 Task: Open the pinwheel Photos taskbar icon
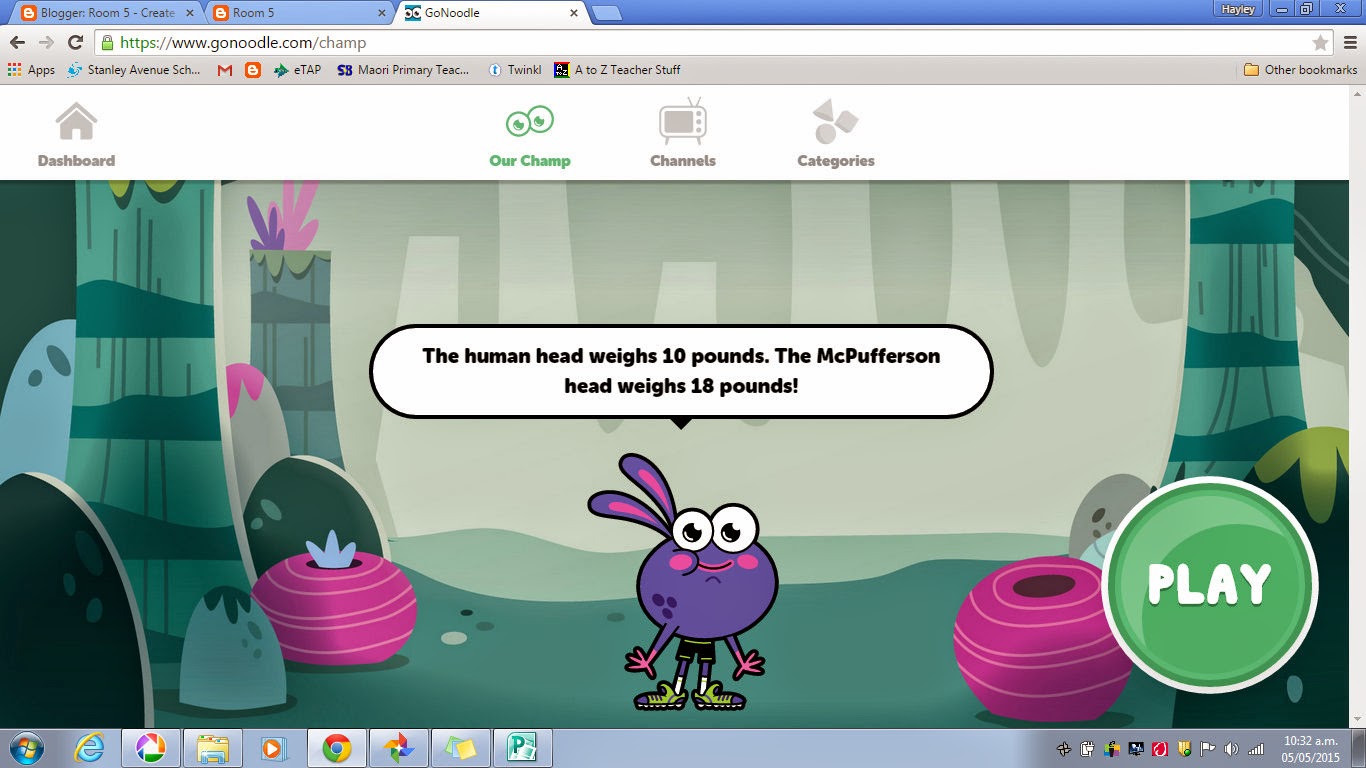[x=399, y=748]
